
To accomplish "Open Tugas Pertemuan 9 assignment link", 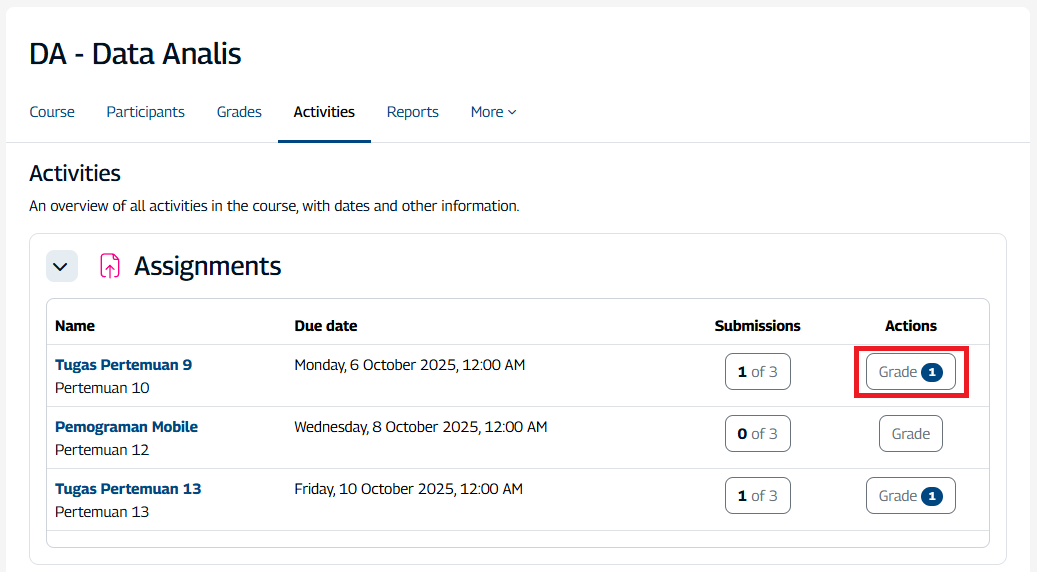I will [x=123, y=365].
